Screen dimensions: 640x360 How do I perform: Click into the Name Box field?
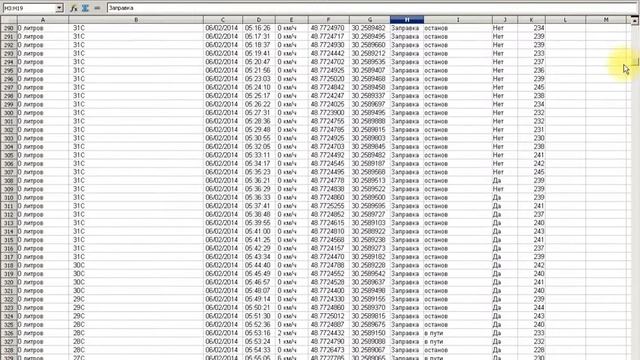(29, 8)
